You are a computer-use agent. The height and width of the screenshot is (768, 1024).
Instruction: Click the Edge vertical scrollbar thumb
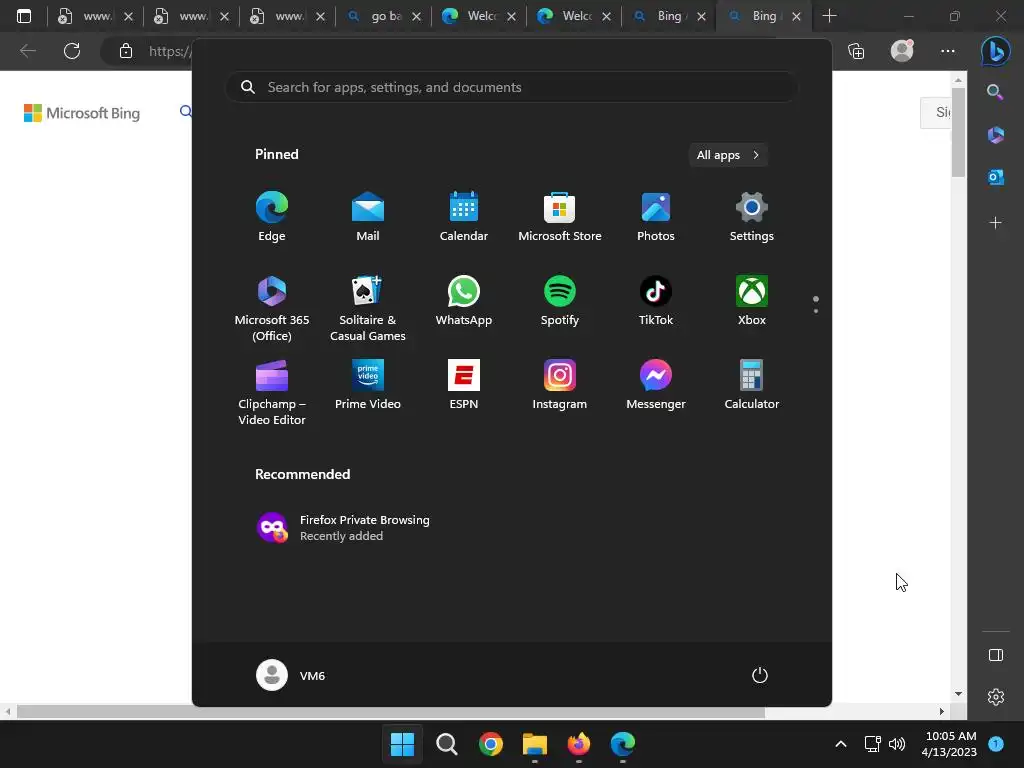[x=958, y=133]
